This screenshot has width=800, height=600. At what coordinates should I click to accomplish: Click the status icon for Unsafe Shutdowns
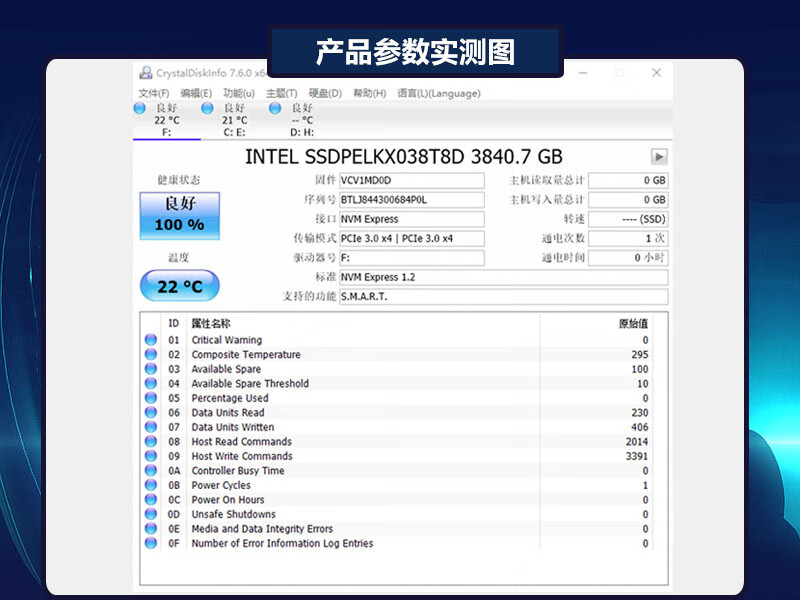[151, 514]
